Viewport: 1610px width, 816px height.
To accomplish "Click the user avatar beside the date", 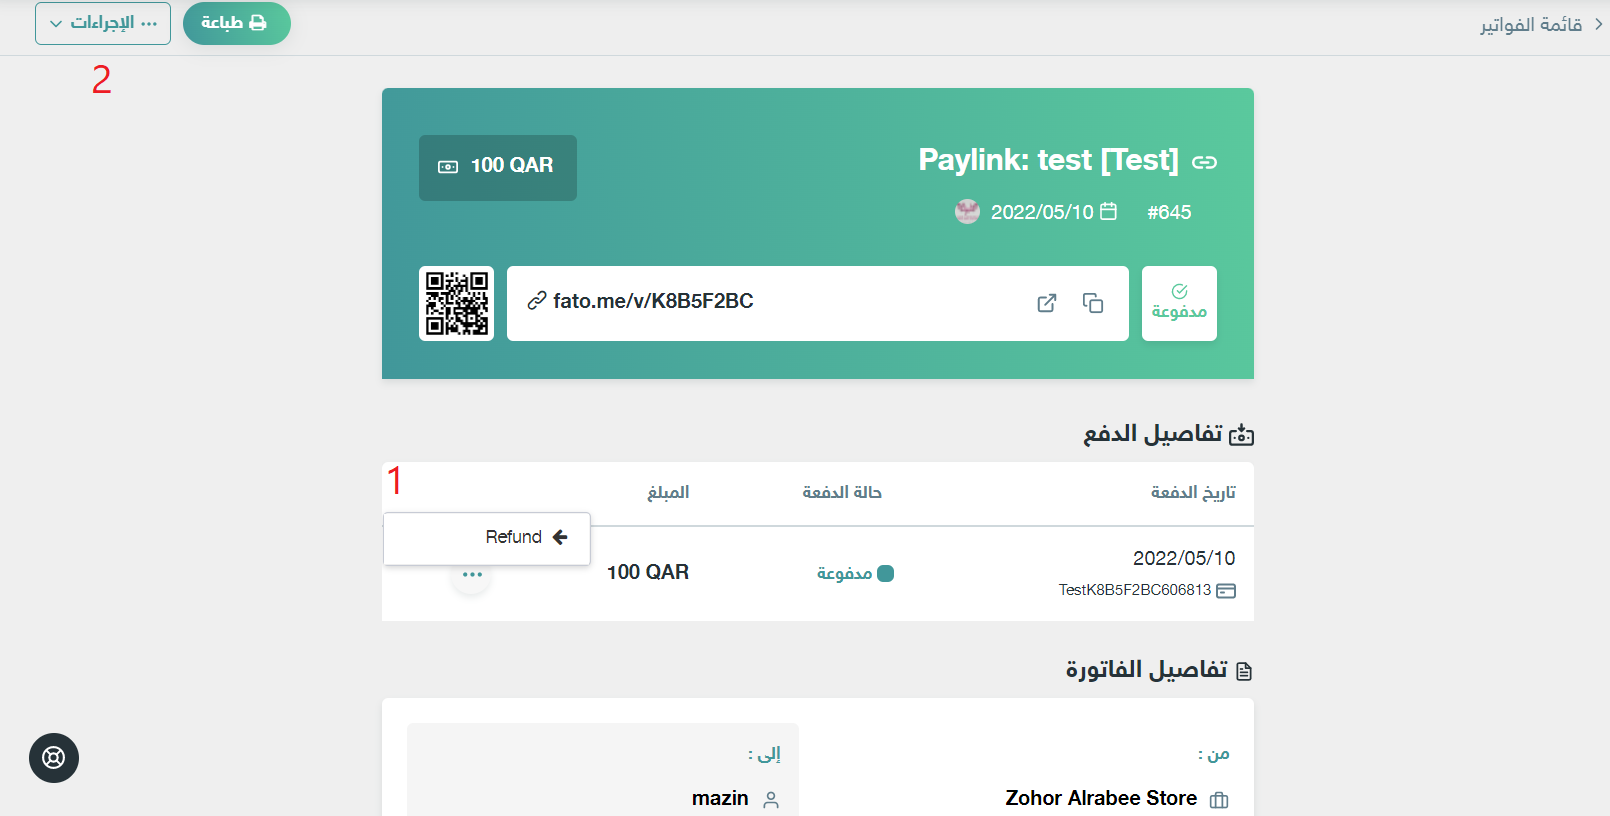I will [967, 211].
